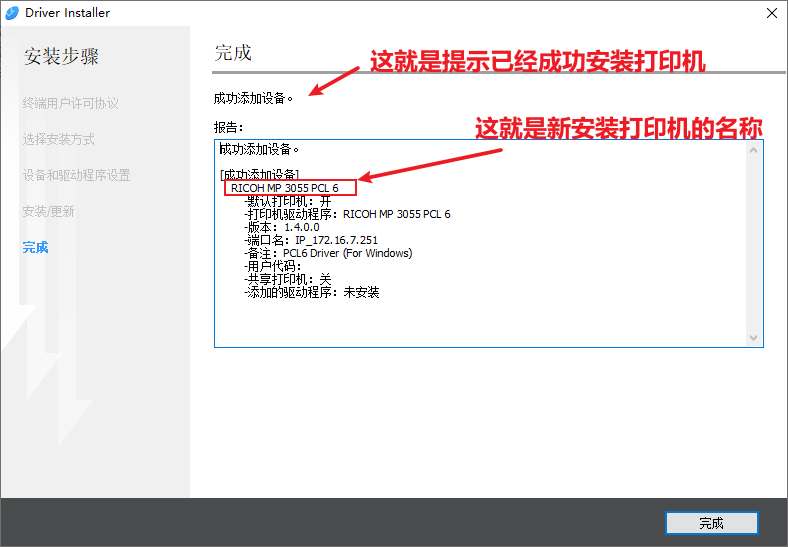Click the report scrollbar down arrow
The width and height of the screenshot is (788, 547).
755,339
